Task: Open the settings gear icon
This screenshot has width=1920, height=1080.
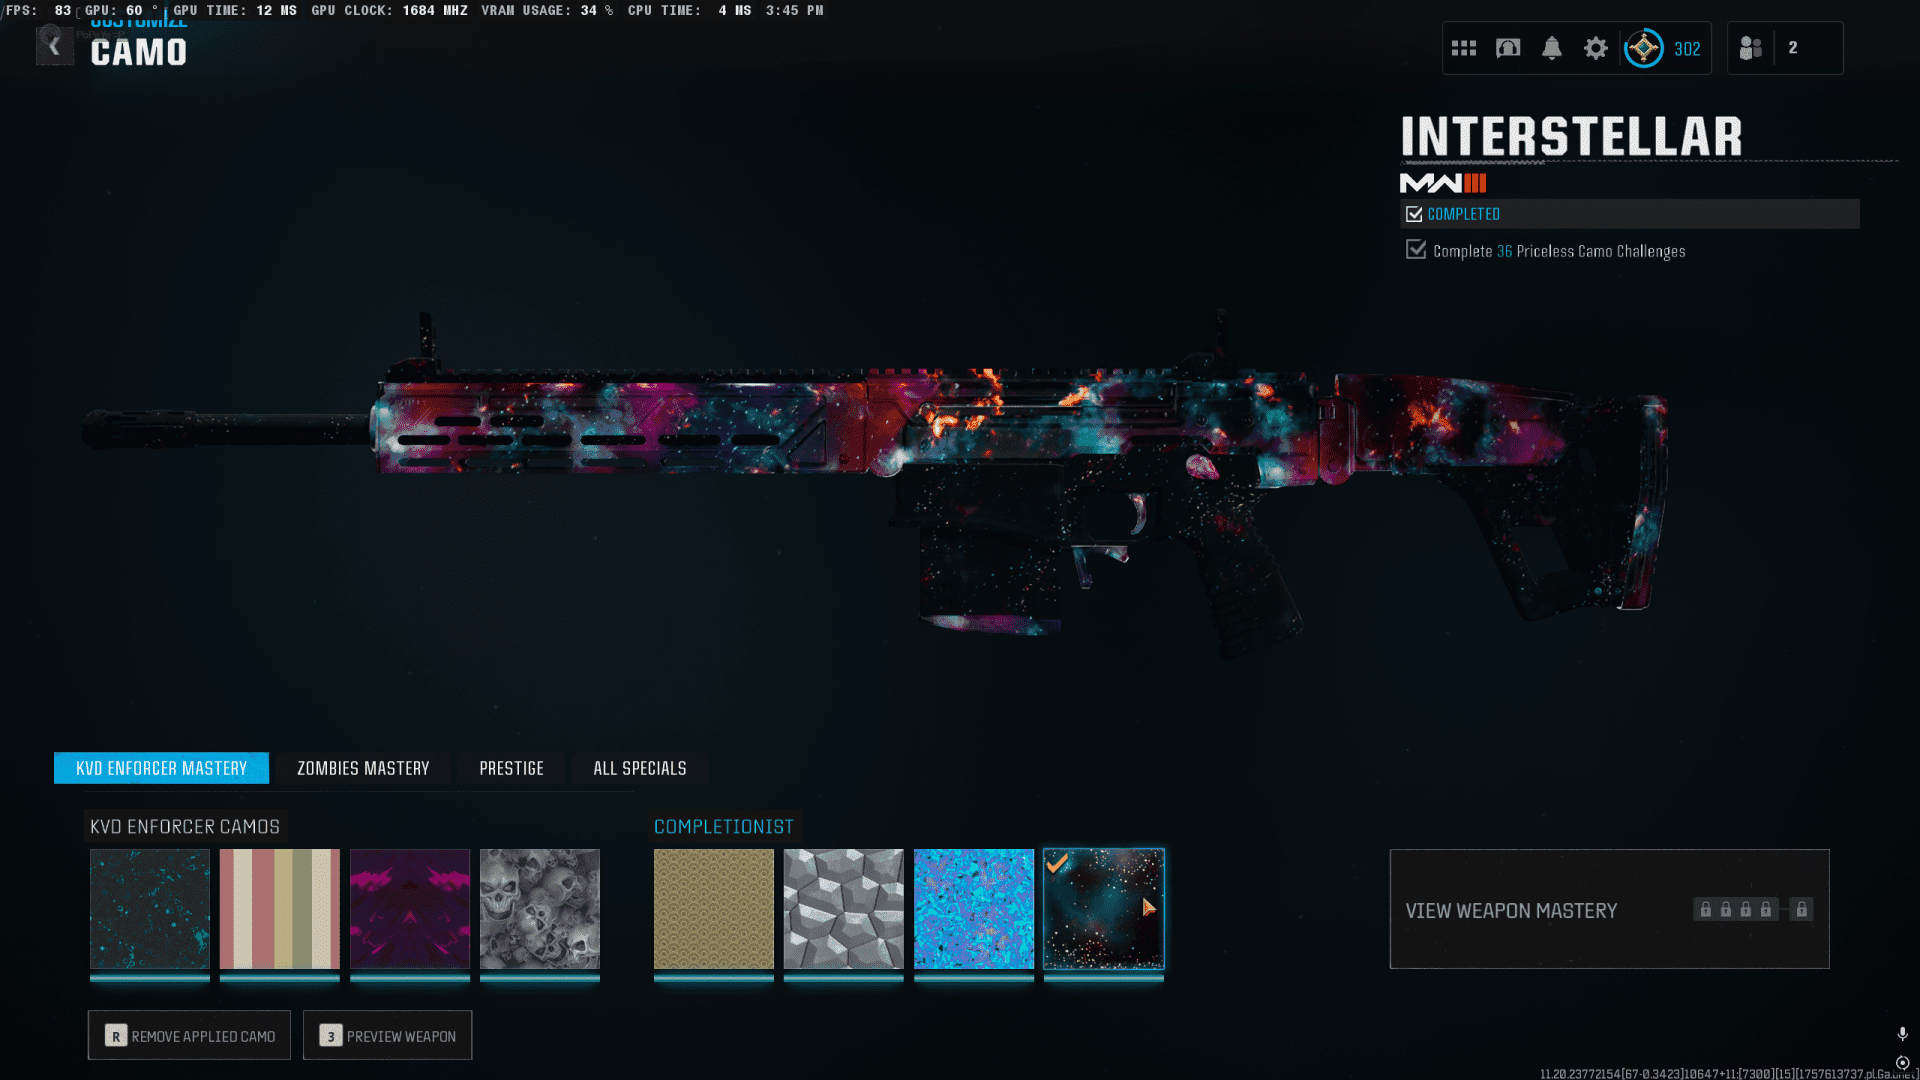Action: coord(1596,48)
